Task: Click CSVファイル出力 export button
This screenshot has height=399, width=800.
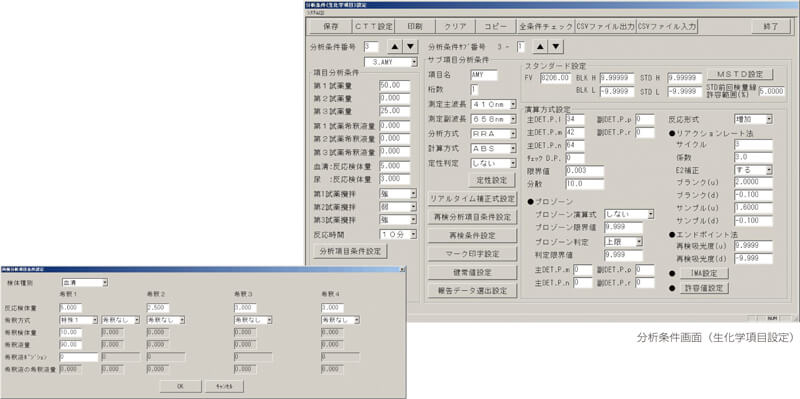Action: click(606, 27)
